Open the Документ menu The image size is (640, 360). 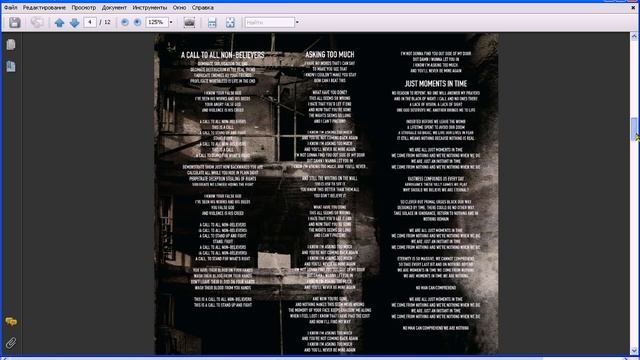click(x=114, y=7)
